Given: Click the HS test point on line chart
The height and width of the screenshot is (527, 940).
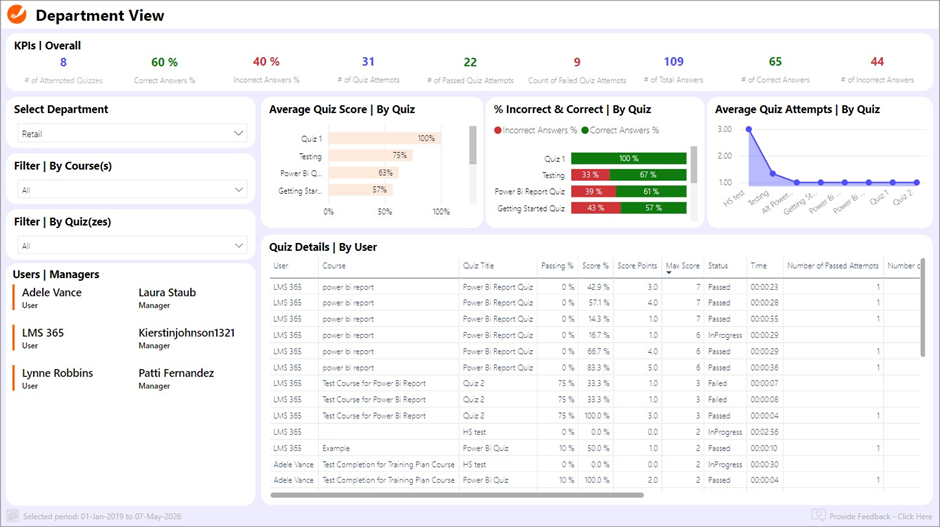Looking at the screenshot, I should pyautogui.click(x=748, y=129).
